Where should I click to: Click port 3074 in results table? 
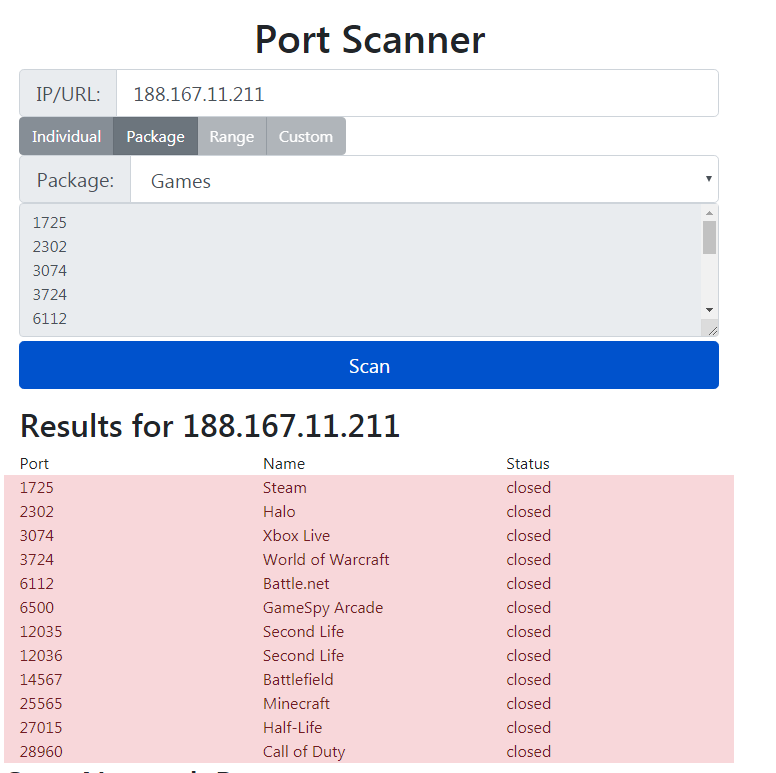pos(37,536)
